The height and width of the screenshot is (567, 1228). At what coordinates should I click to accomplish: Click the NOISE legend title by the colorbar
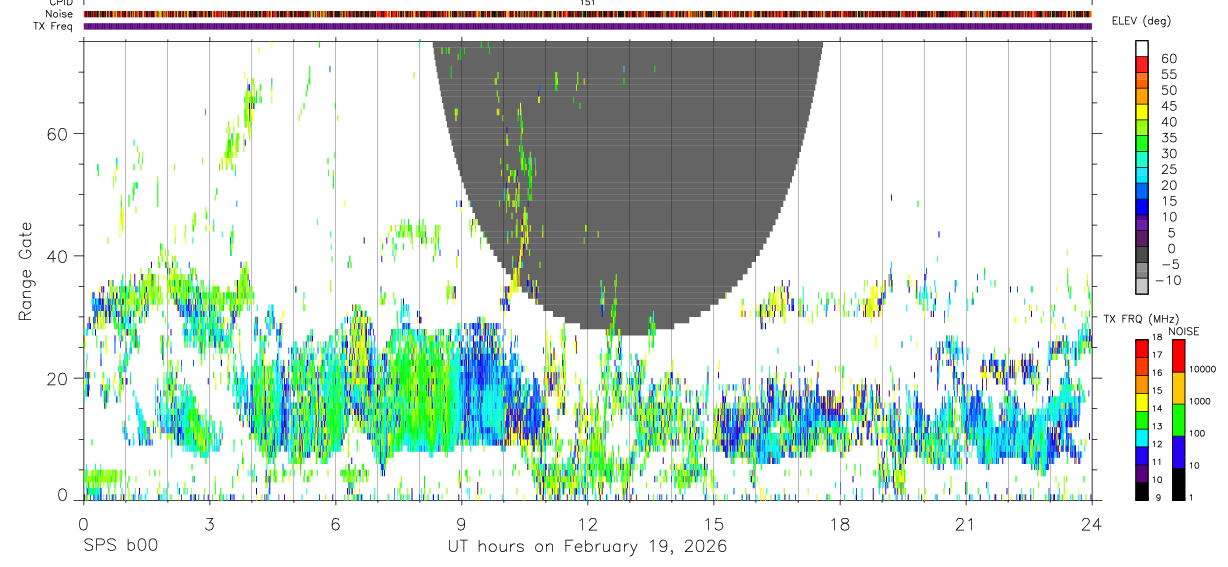(x=1183, y=331)
